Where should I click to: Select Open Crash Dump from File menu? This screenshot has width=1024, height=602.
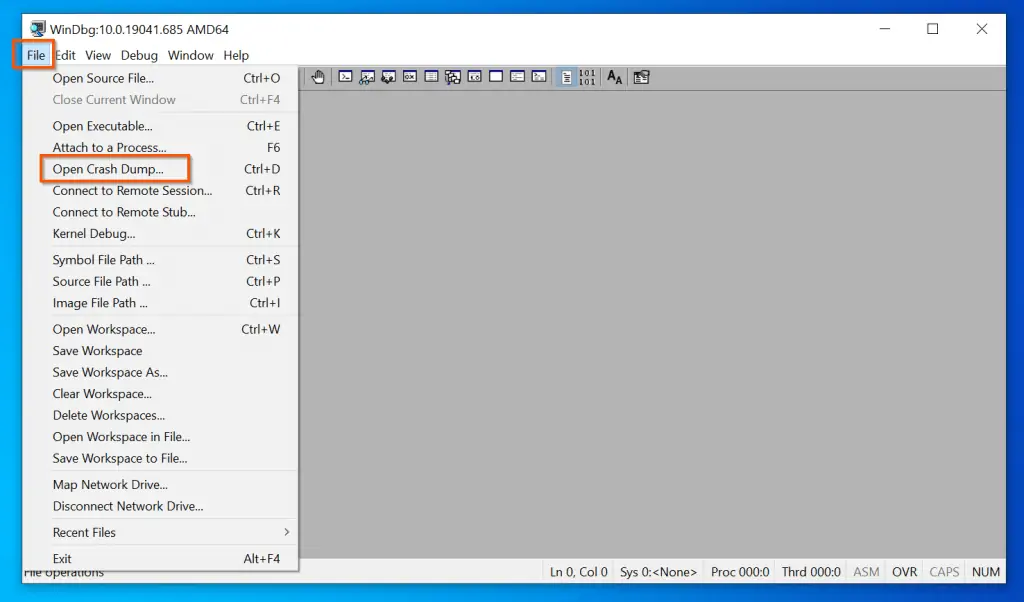pyautogui.click(x=108, y=169)
